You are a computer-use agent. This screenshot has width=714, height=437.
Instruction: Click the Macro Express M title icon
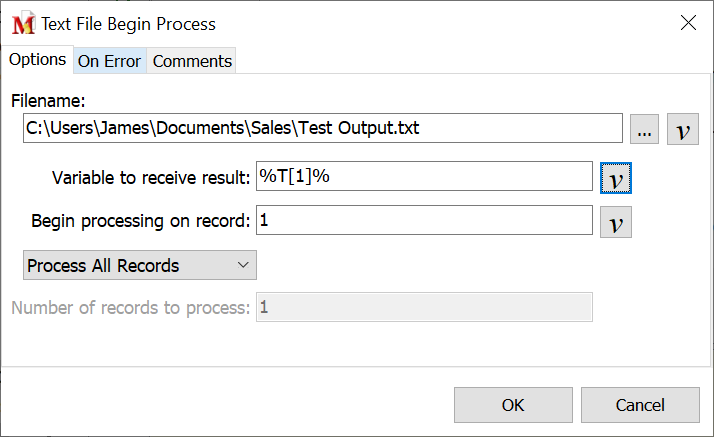click(23, 23)
